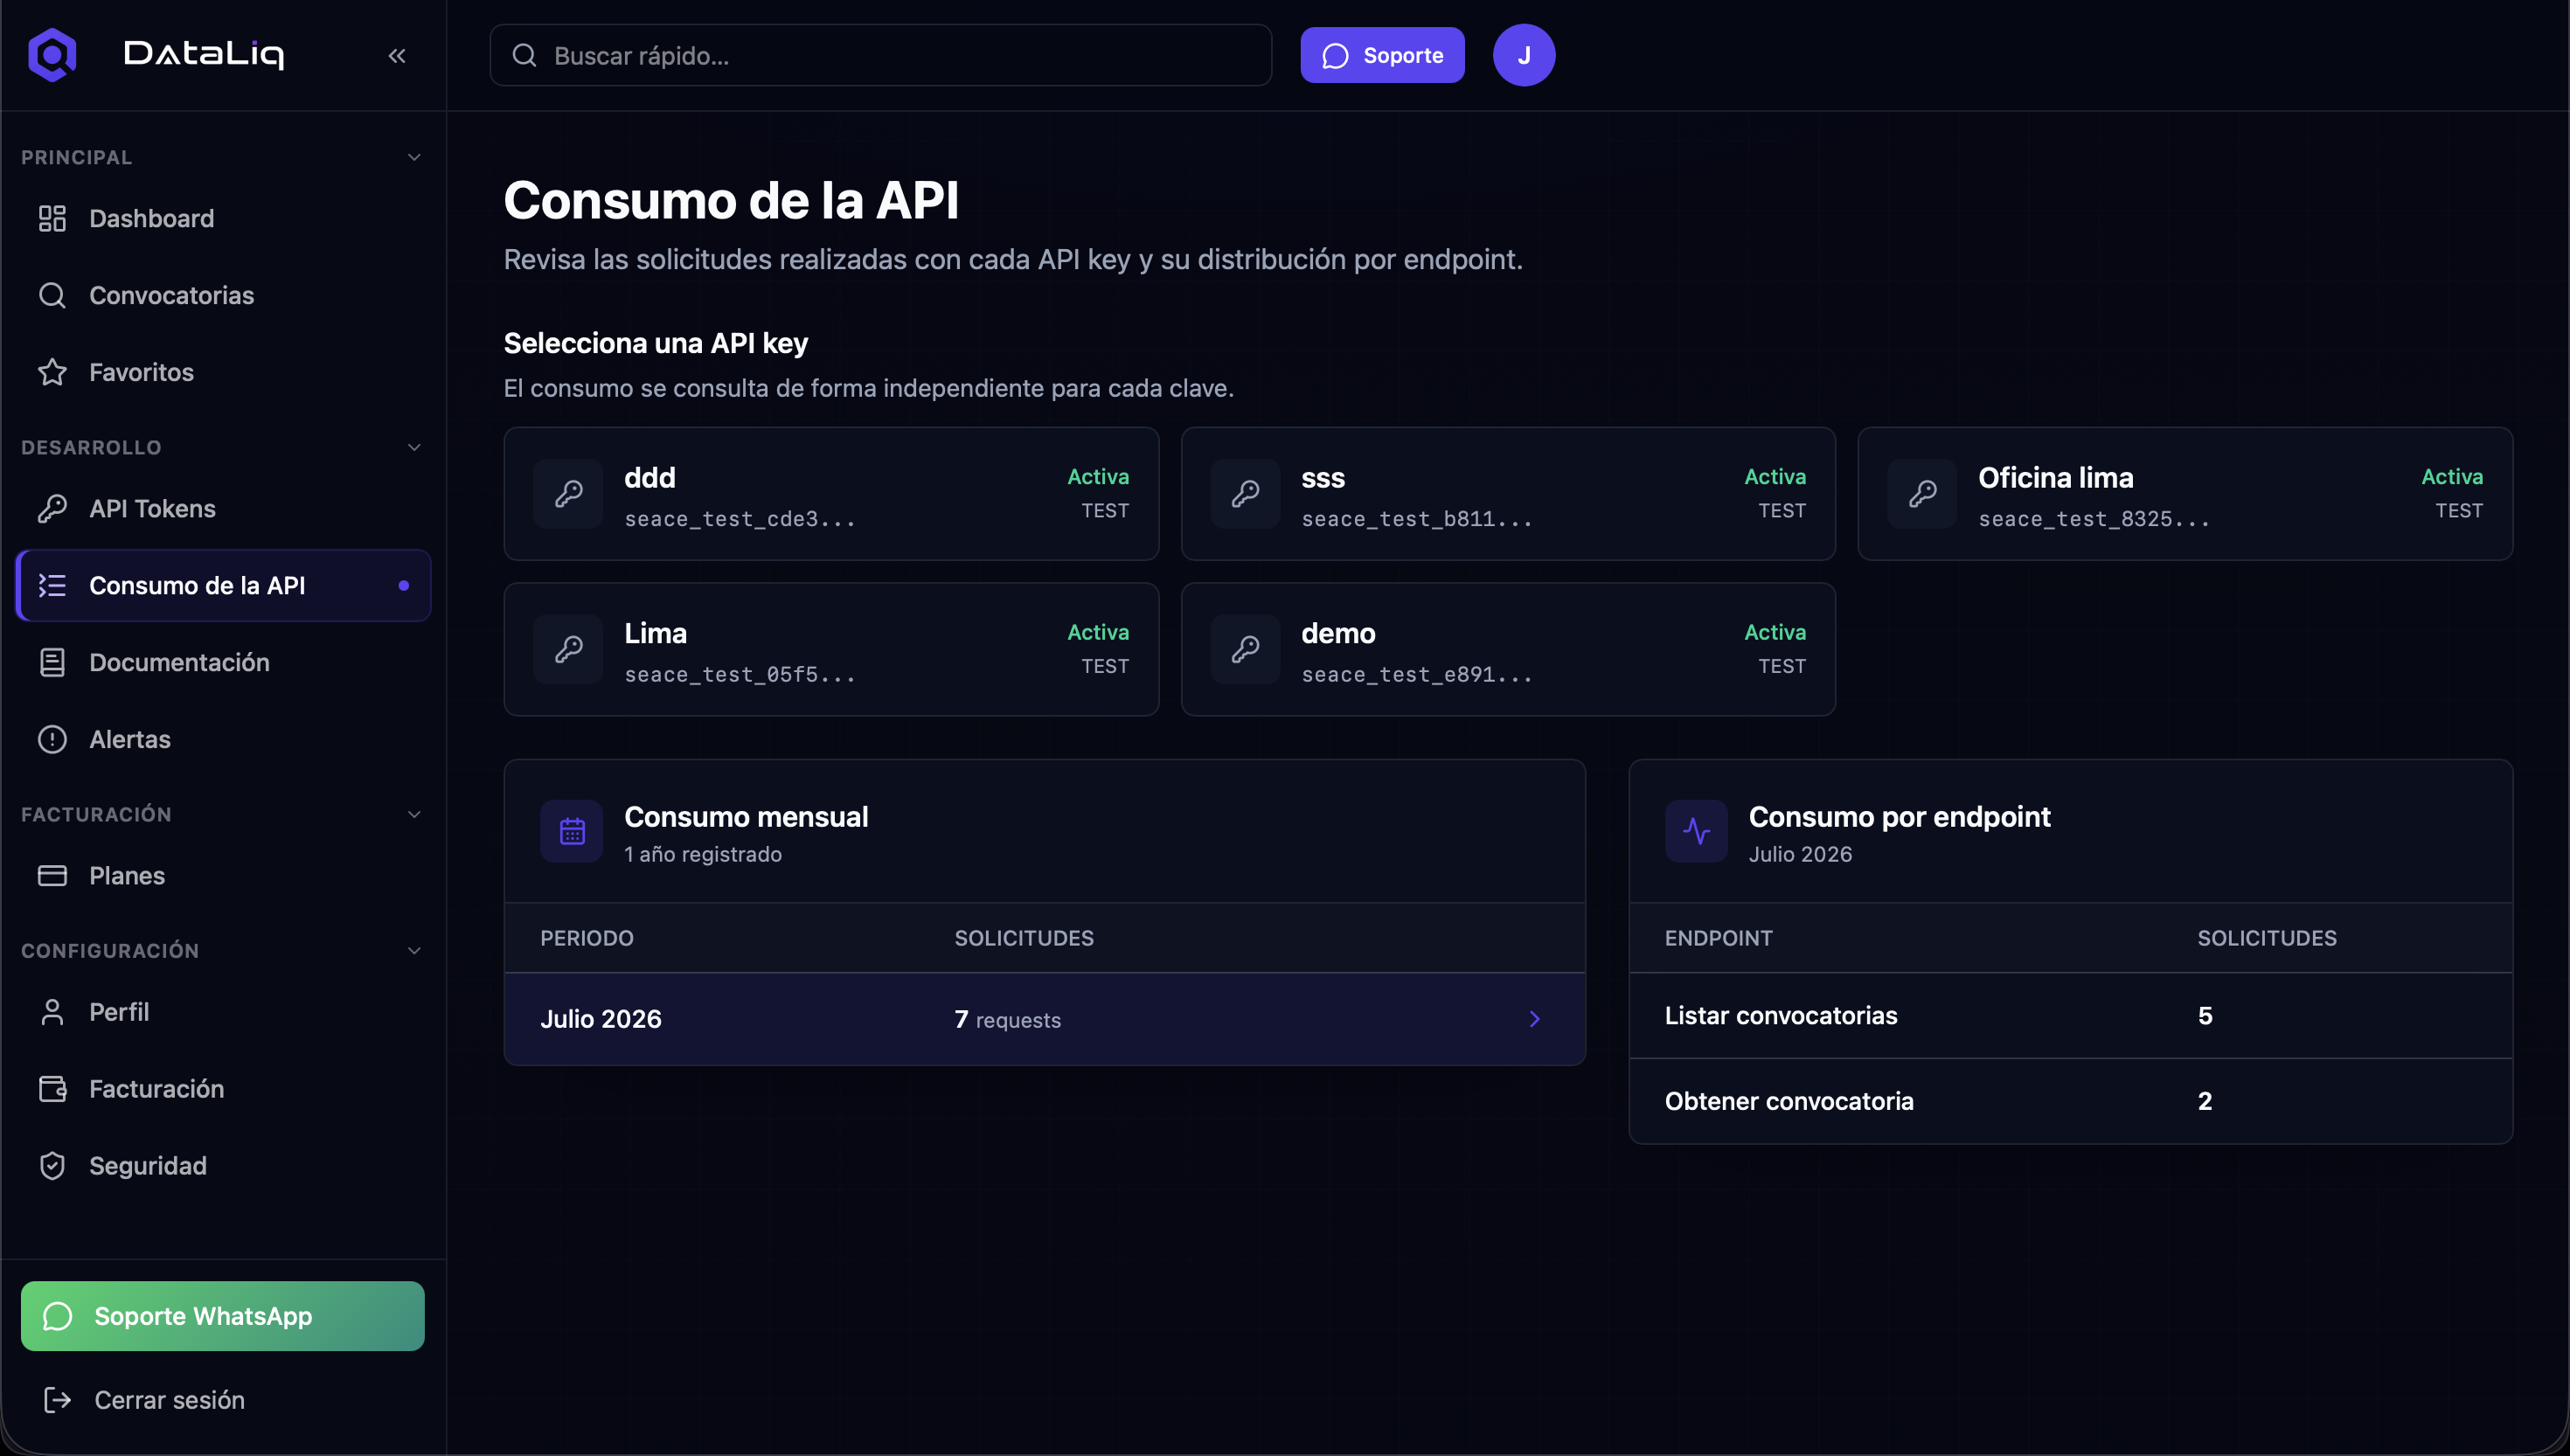Select the sss API key card
Viewport: 2570px width, 1456px height.
(1508, 494)
